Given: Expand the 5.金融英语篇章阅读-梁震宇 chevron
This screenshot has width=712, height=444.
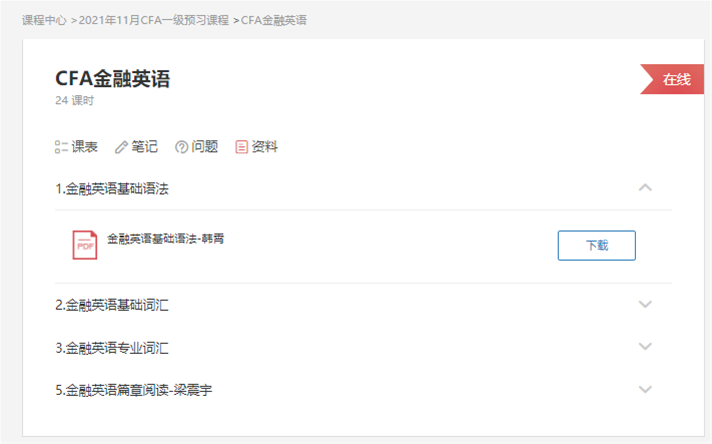Looking at the screenshot, I should pyautogui.click(x=645, y=390).
